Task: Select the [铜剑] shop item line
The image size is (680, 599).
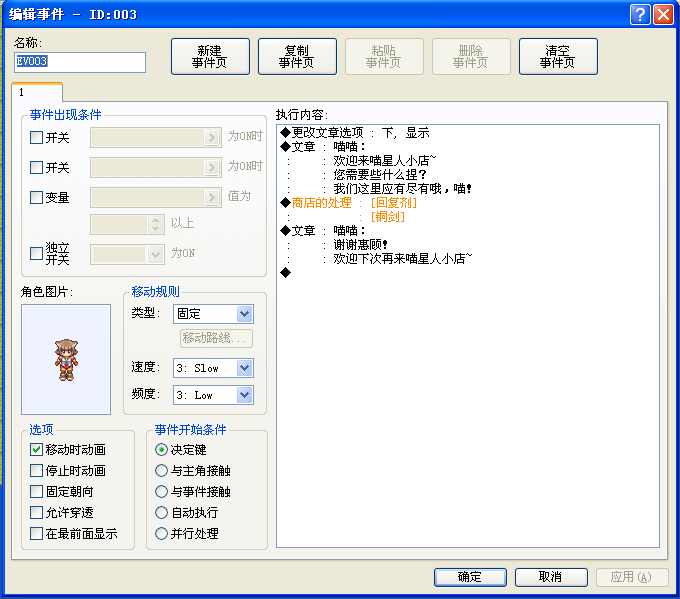Action: click(468, 216)
